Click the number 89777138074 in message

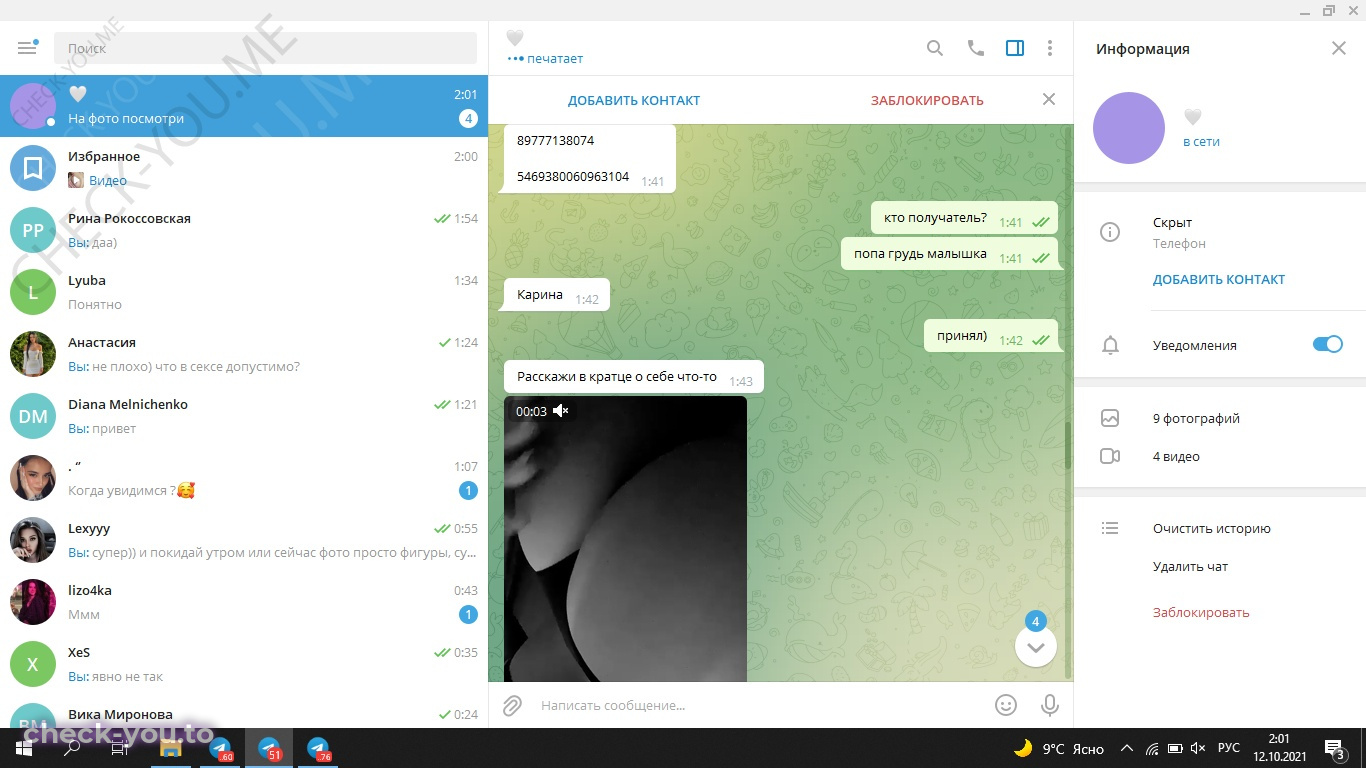pyautogui.click(x=555, y=141)
